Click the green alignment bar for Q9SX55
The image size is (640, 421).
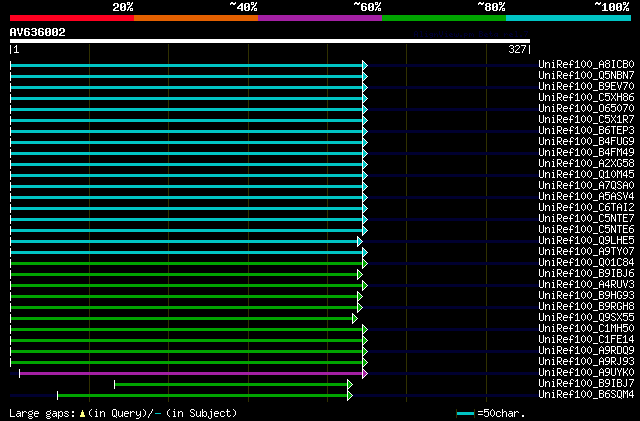[182, 319]
